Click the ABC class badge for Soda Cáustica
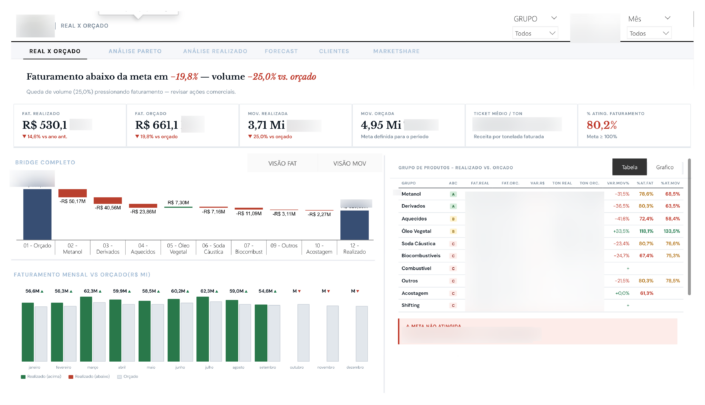 [x=454, y=243]
